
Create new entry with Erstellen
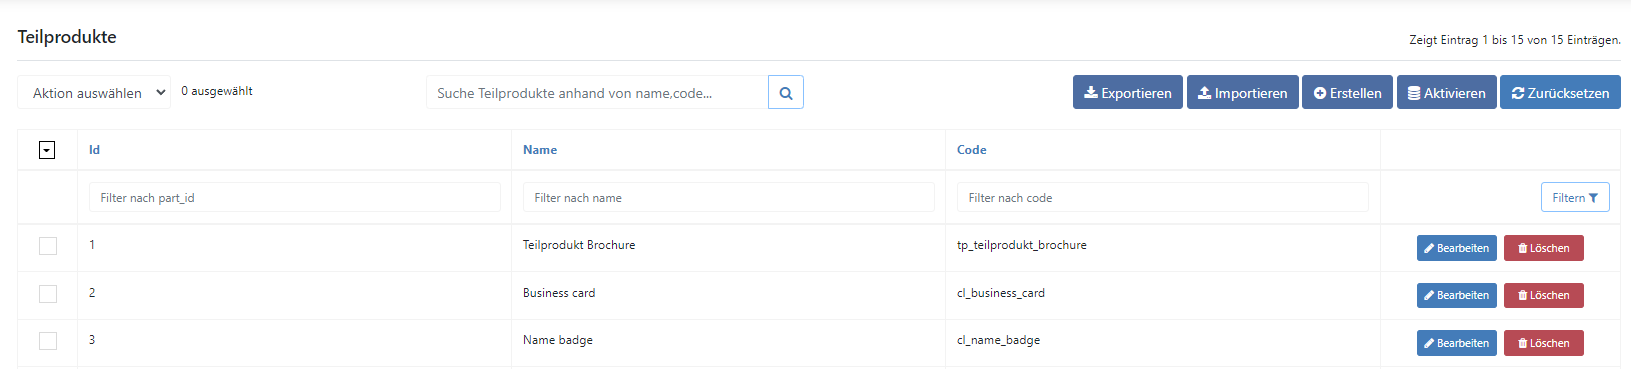pos(1347,93)
